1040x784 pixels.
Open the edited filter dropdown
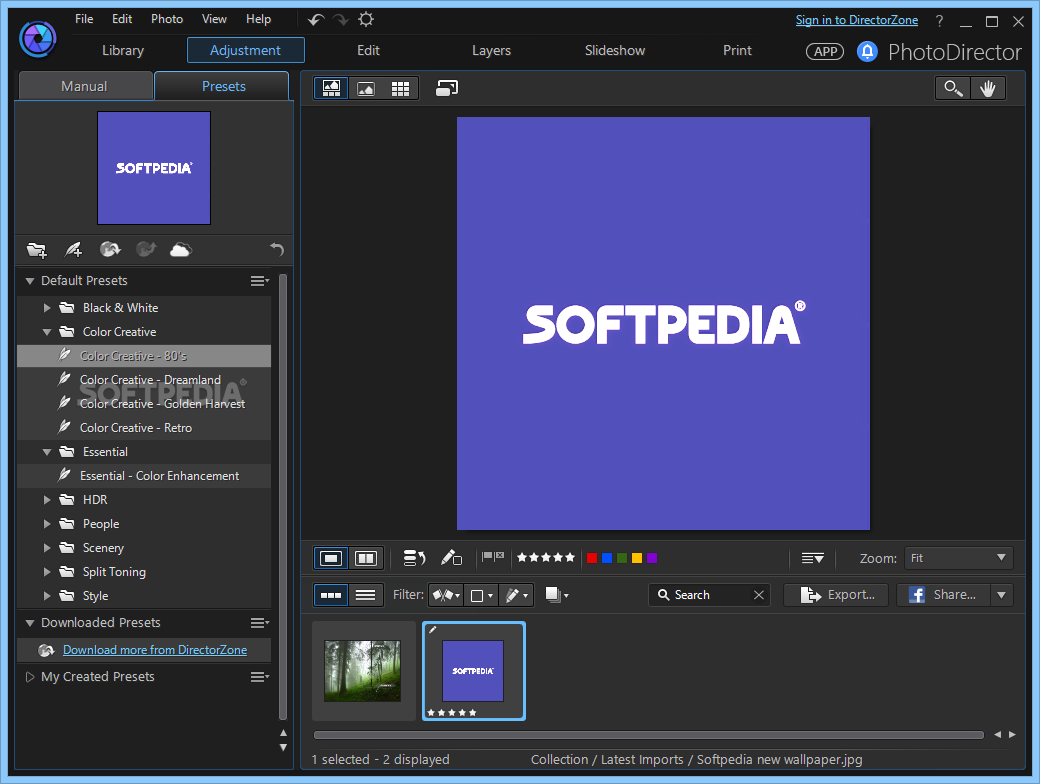click(516, 595)
